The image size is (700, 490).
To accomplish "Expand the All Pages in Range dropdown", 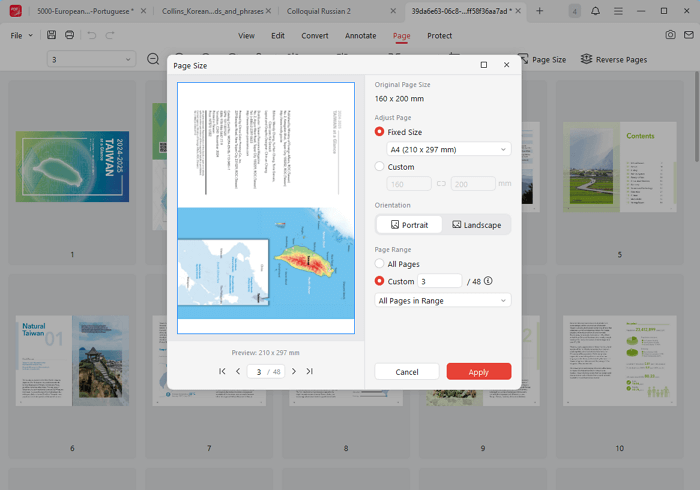I will click(x=443, y=300).
